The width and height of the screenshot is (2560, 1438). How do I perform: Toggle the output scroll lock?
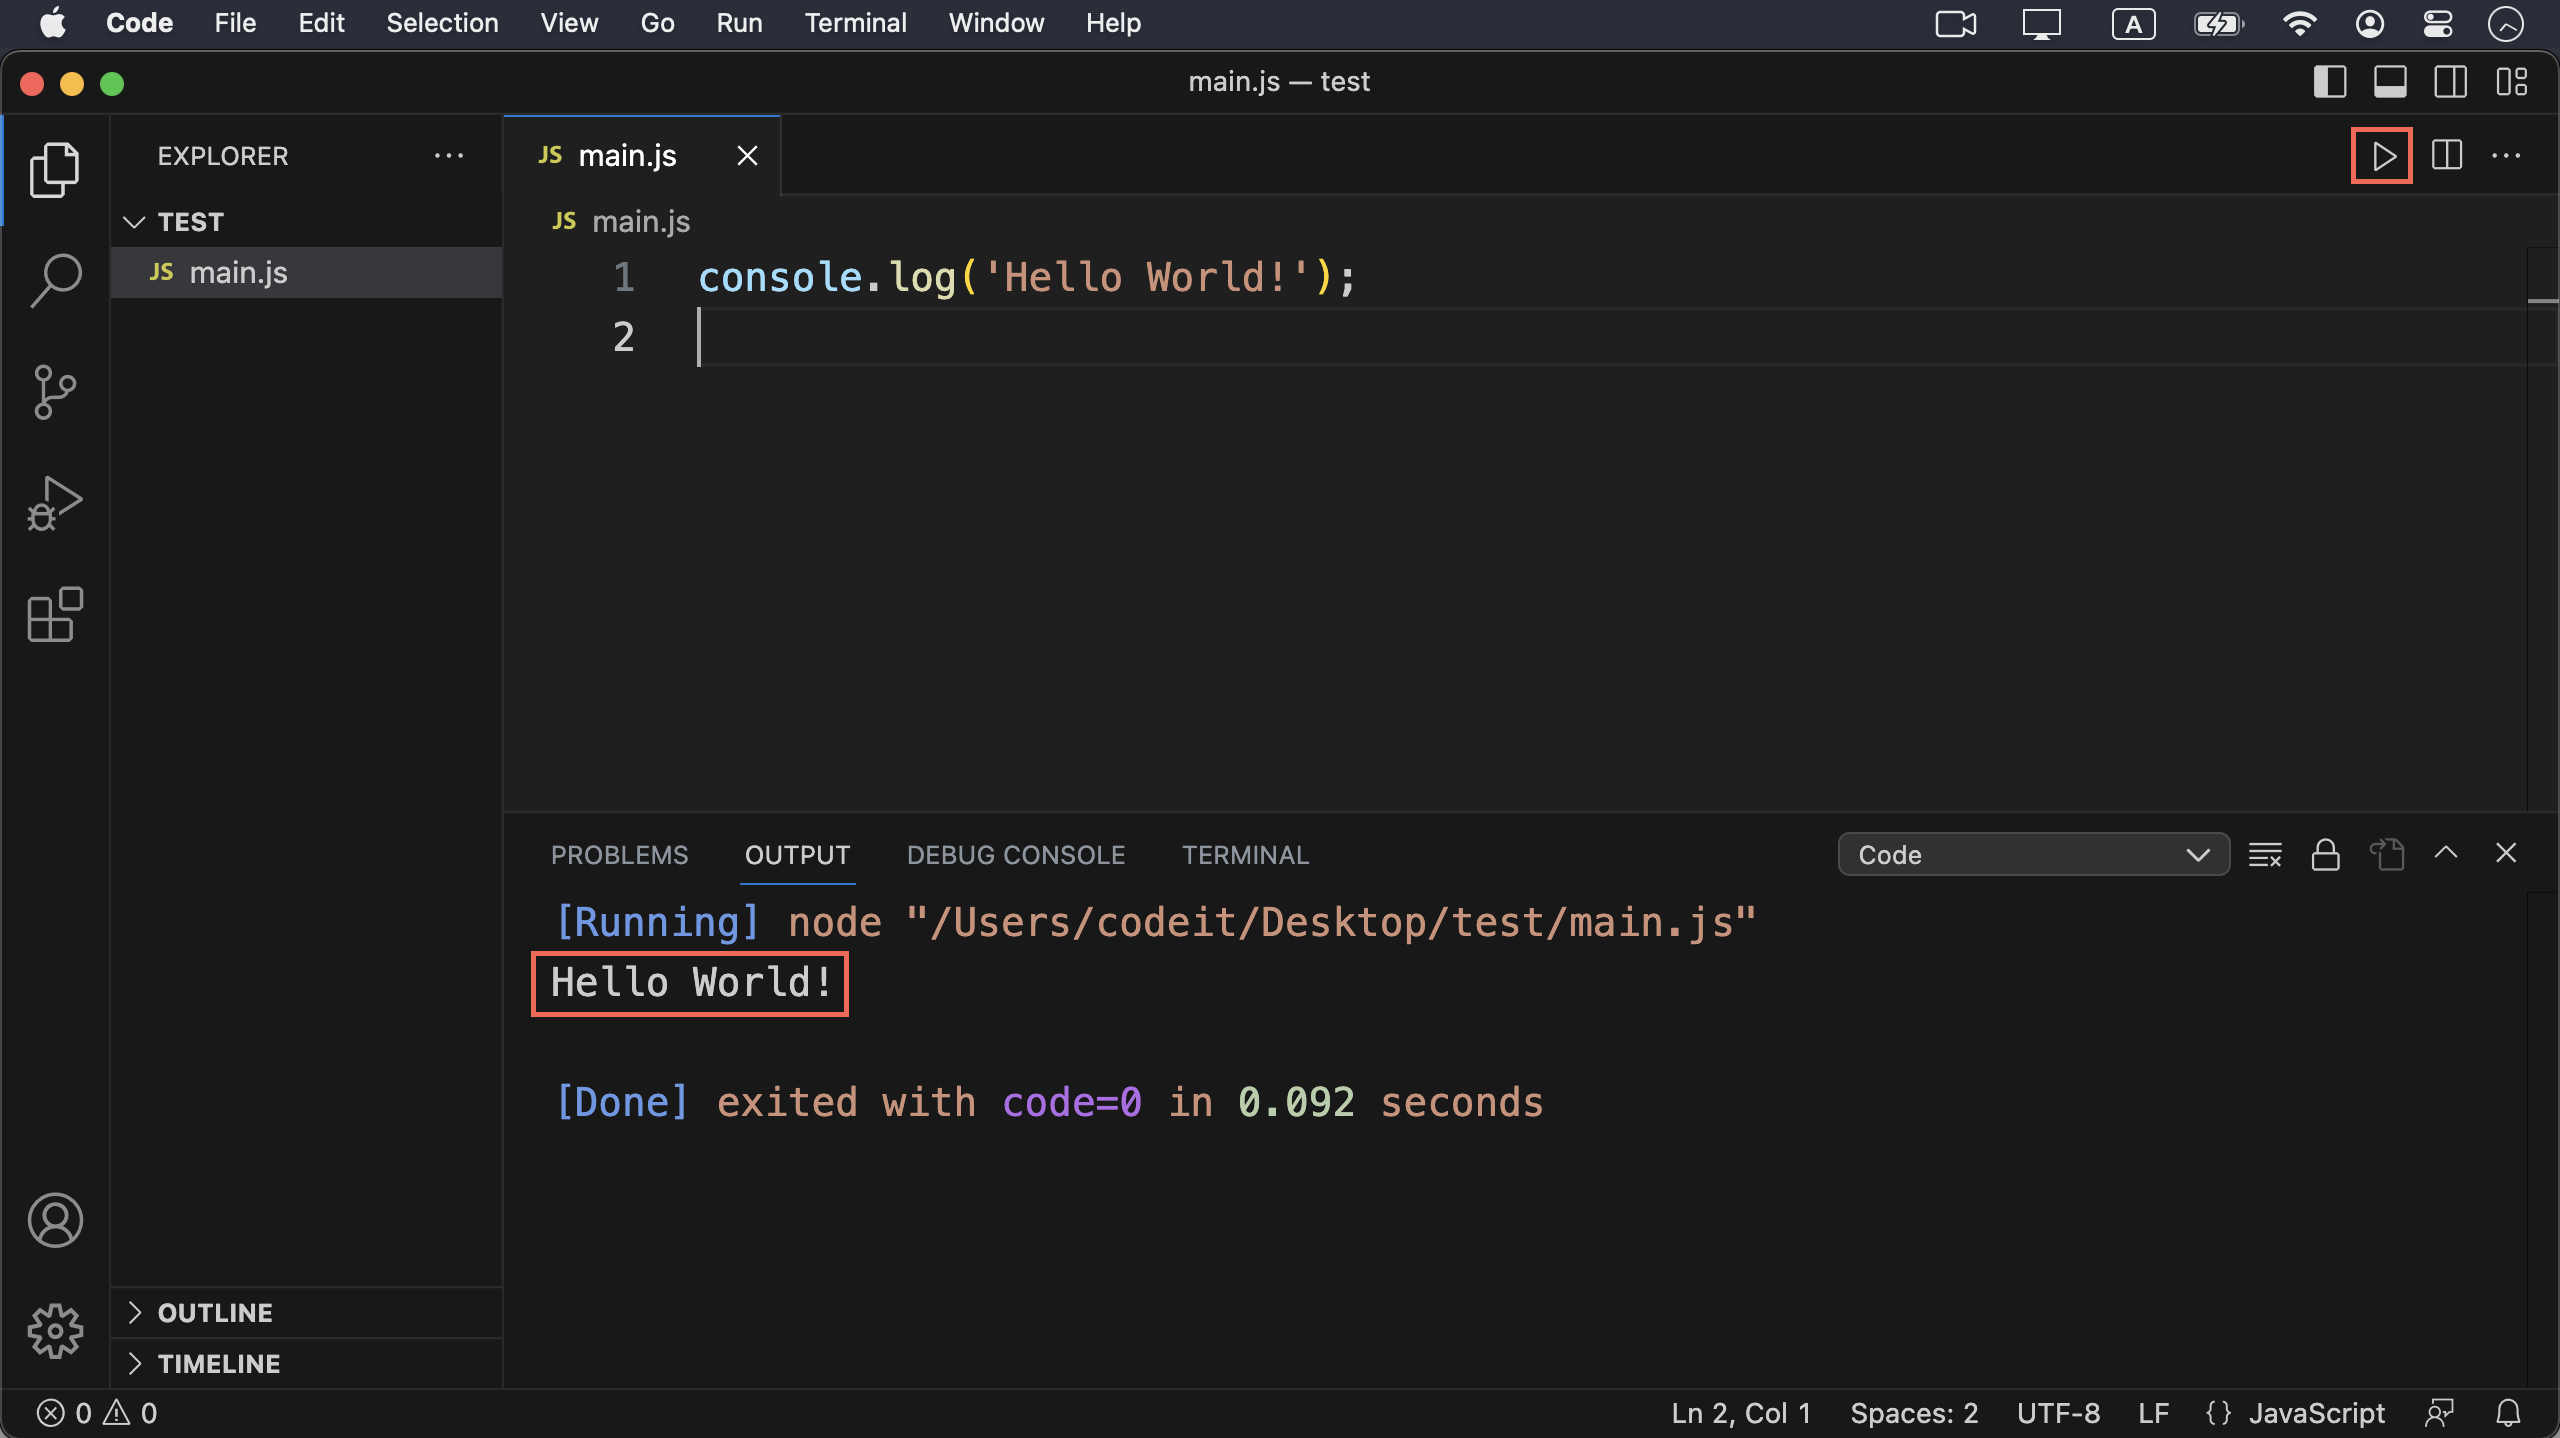(2325, 855)
